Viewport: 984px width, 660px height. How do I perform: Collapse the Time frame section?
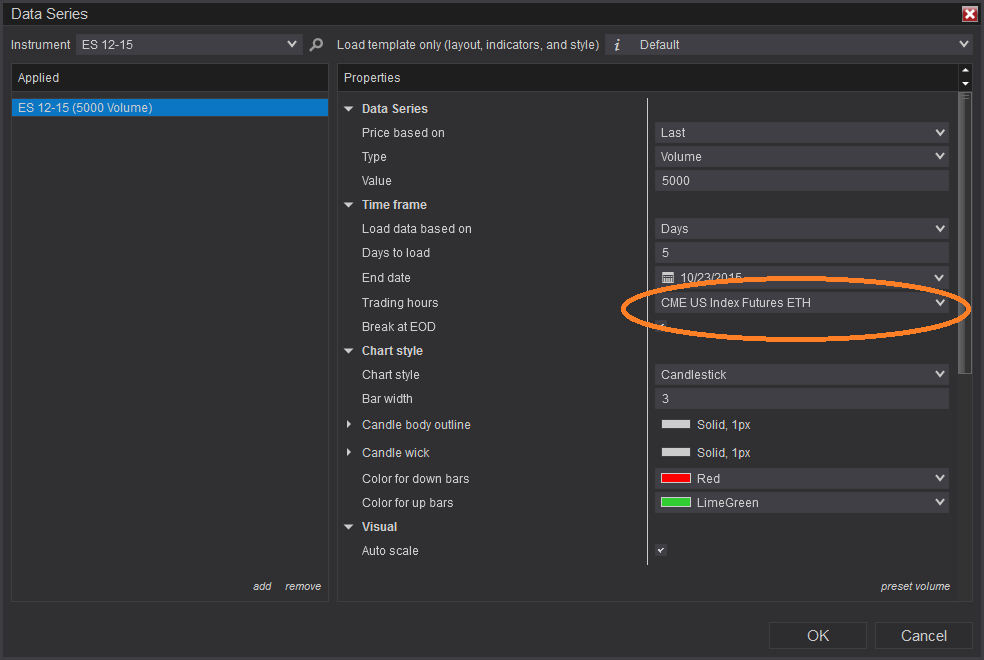click(x=349, y=205)
